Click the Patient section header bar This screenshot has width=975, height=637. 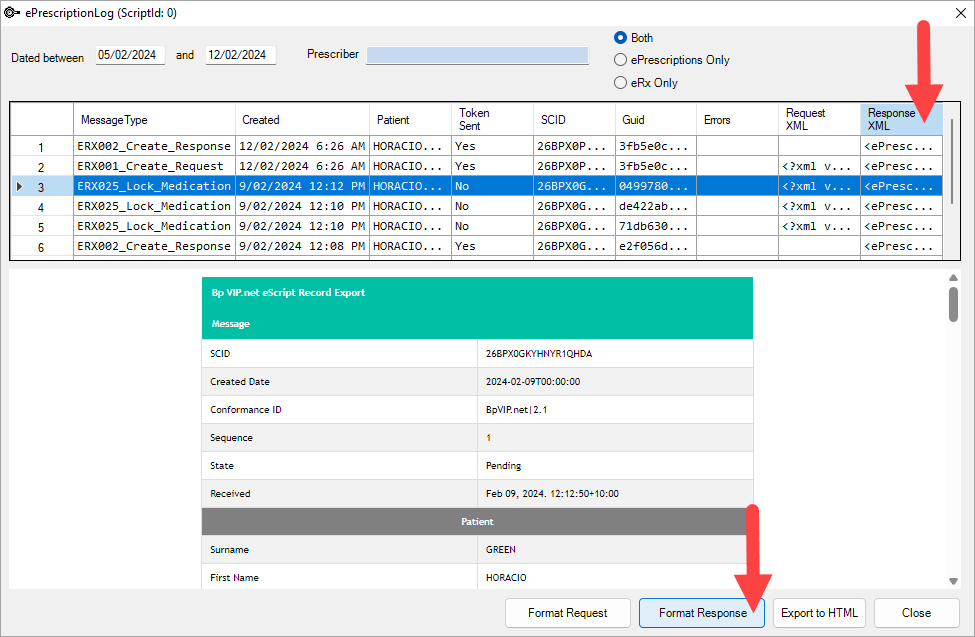pos(477,521)
